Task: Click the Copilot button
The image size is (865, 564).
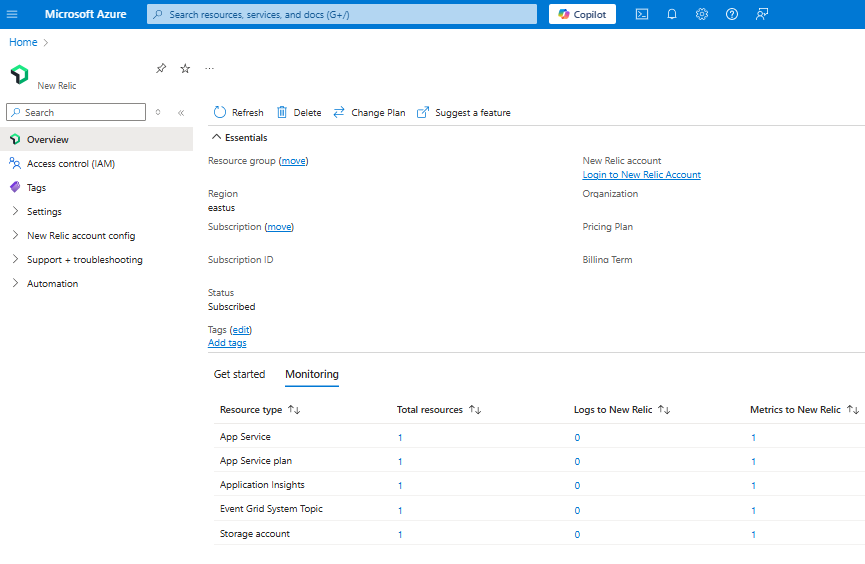Action: [x=582, y=14]
